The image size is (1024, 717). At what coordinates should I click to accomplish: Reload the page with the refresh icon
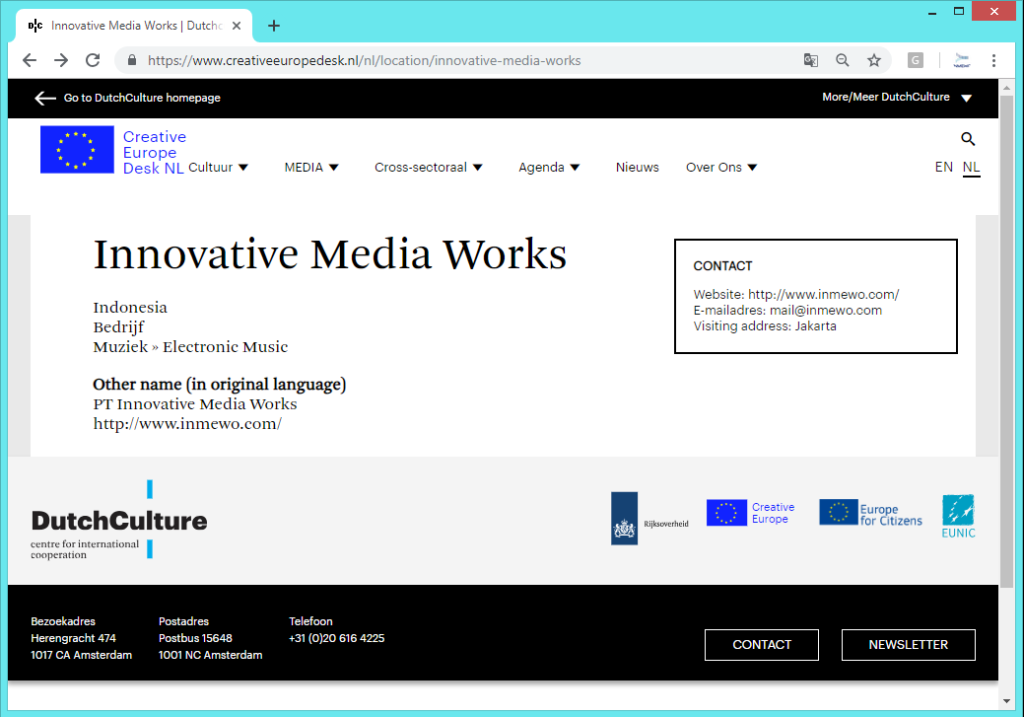click(93, 61)
